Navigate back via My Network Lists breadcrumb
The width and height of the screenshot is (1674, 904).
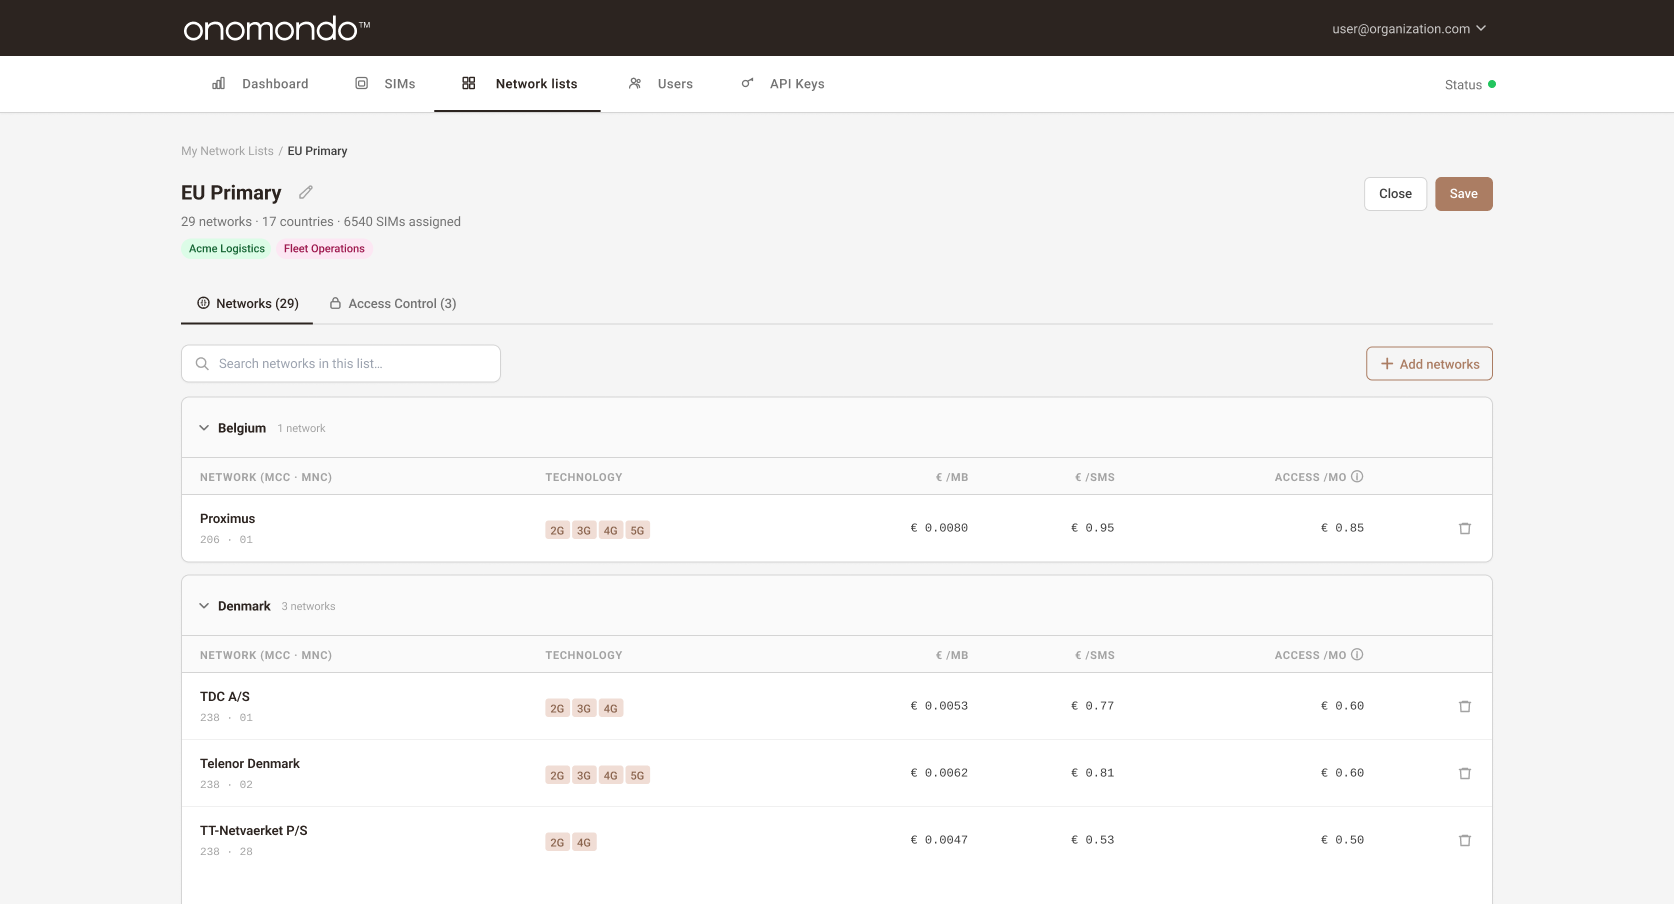click(227, 150)
